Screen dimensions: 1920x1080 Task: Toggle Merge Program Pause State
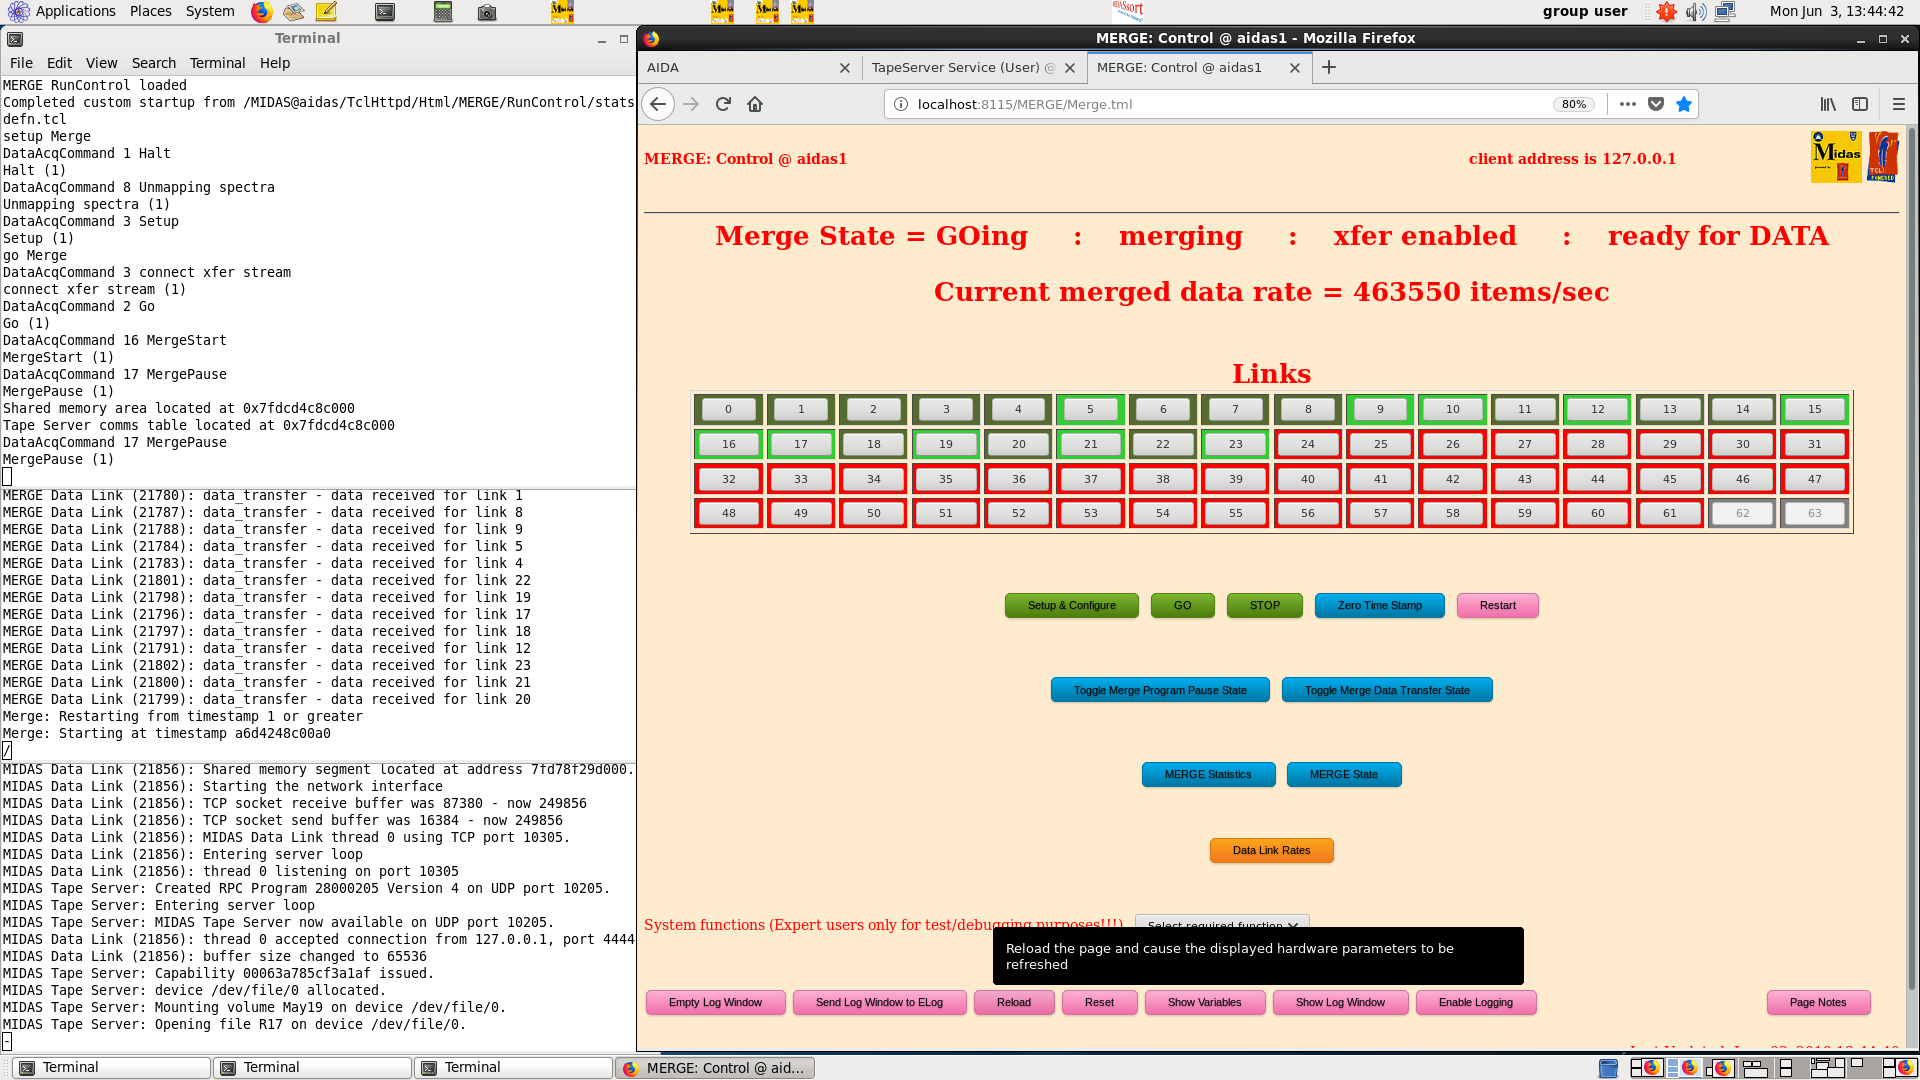click(1160, 690)
